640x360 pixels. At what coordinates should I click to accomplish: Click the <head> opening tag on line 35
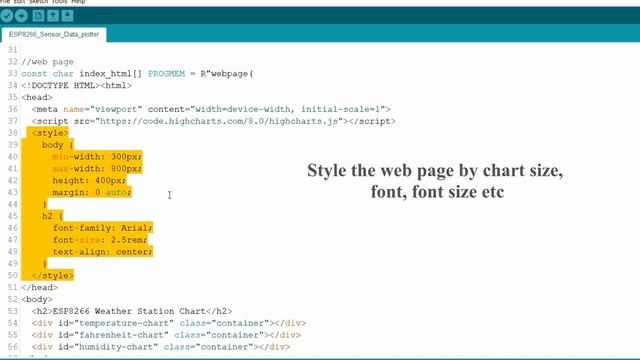37,98
